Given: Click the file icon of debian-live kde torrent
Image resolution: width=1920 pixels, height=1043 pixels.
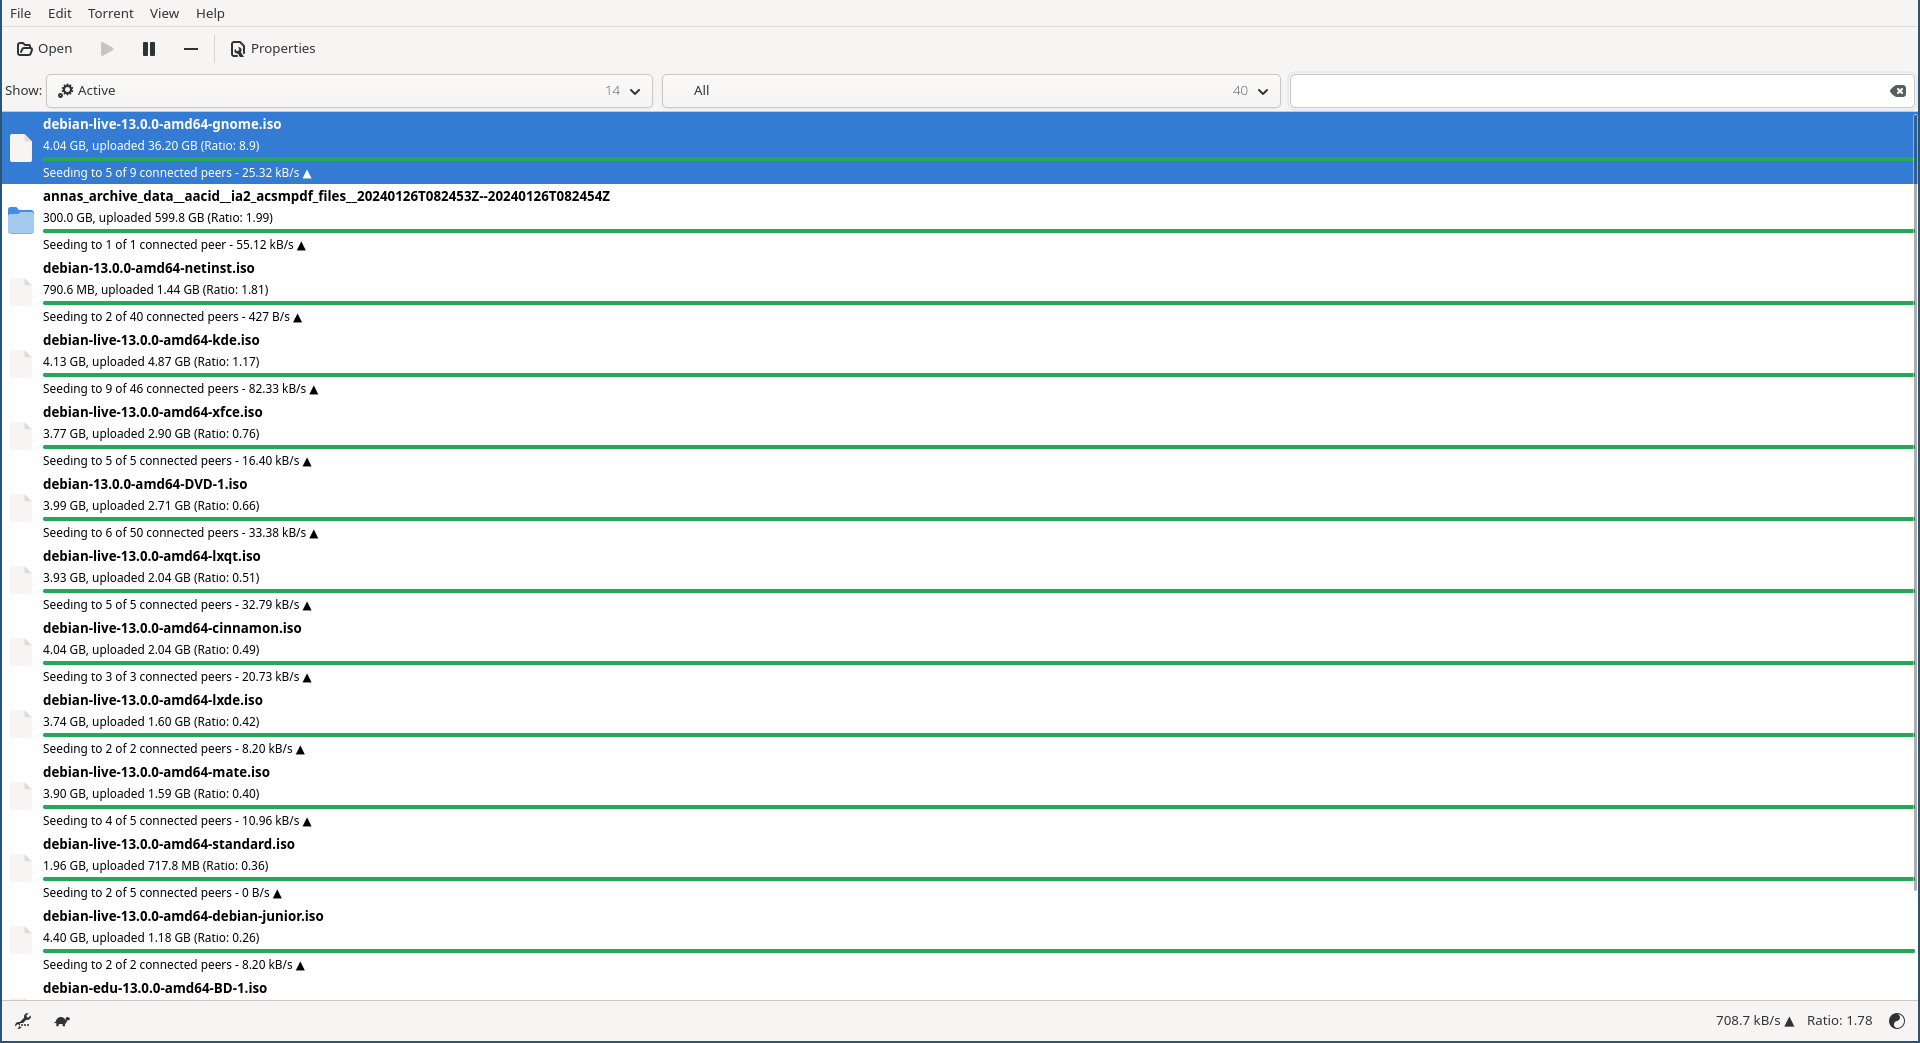Looking at the screenshot, I should tap(21, 364).
